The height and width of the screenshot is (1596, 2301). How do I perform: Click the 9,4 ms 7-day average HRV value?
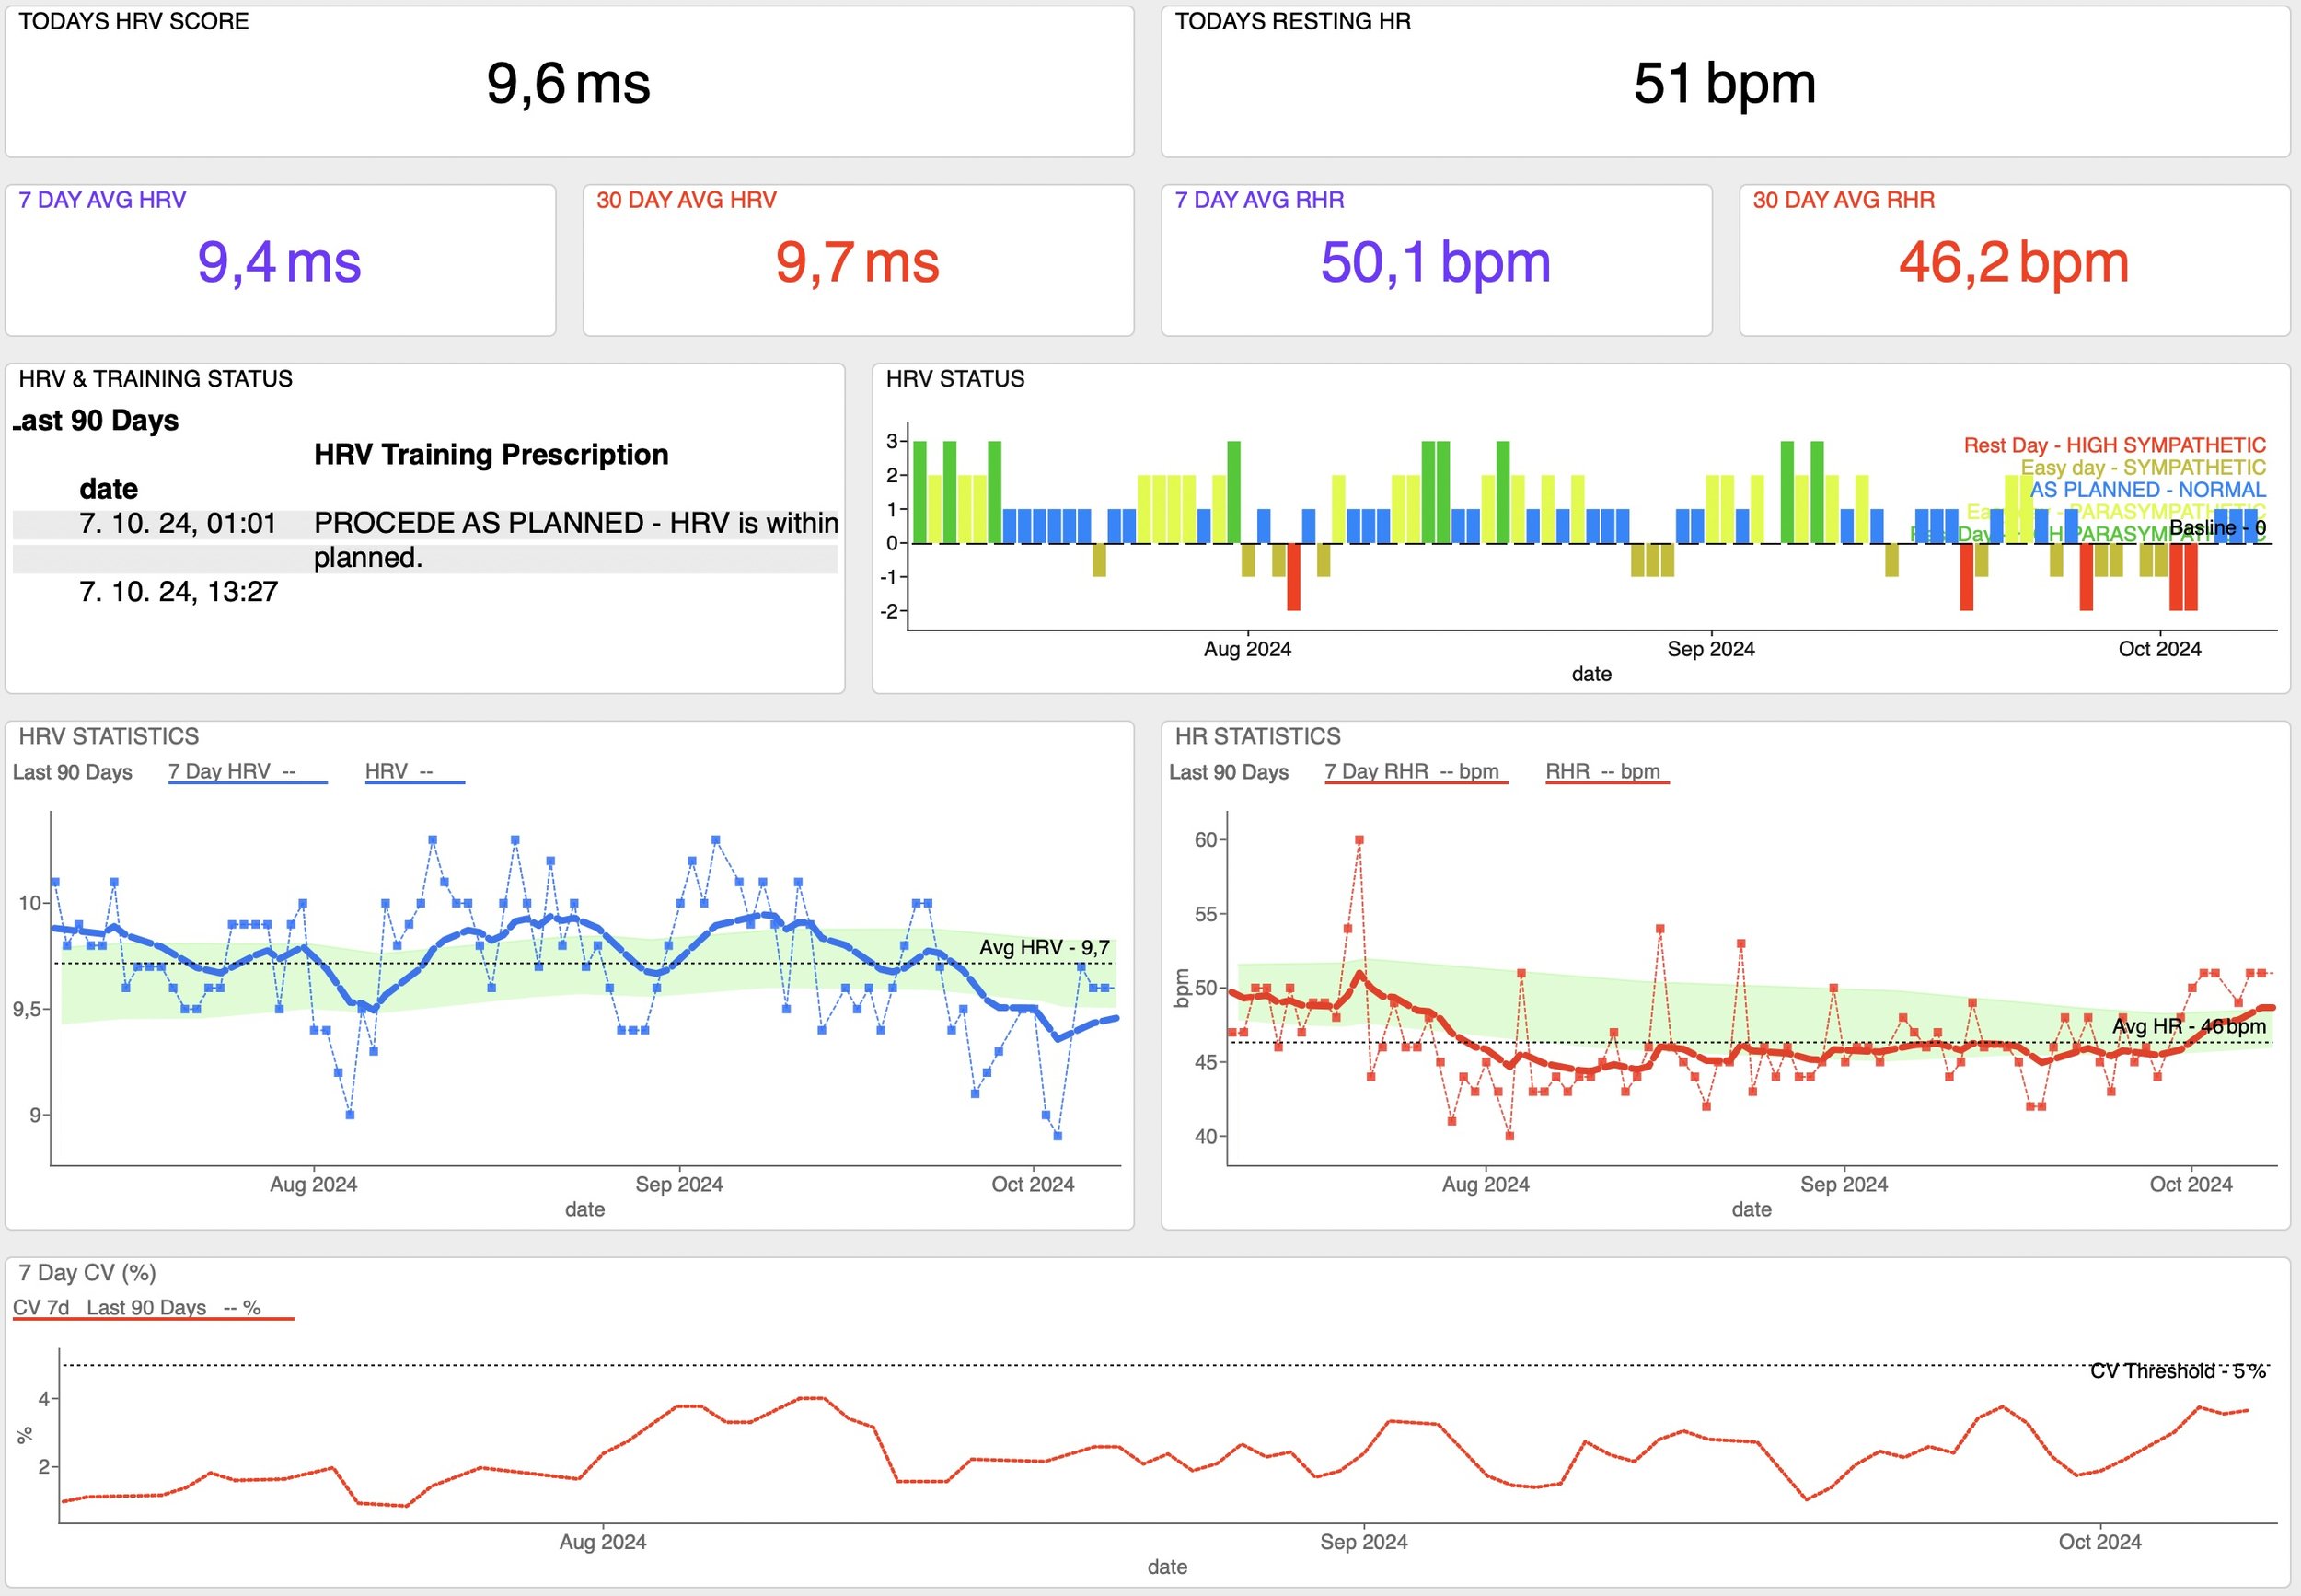[x=279, y=262]
